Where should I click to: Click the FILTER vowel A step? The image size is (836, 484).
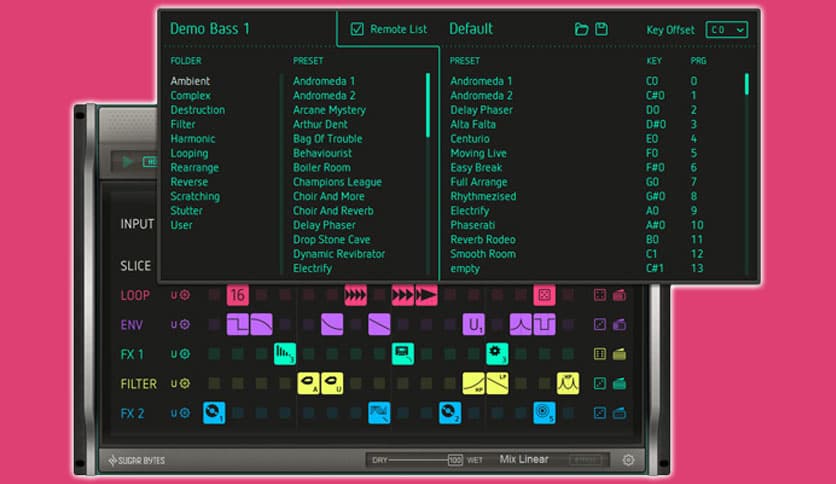tap(308, 383)
